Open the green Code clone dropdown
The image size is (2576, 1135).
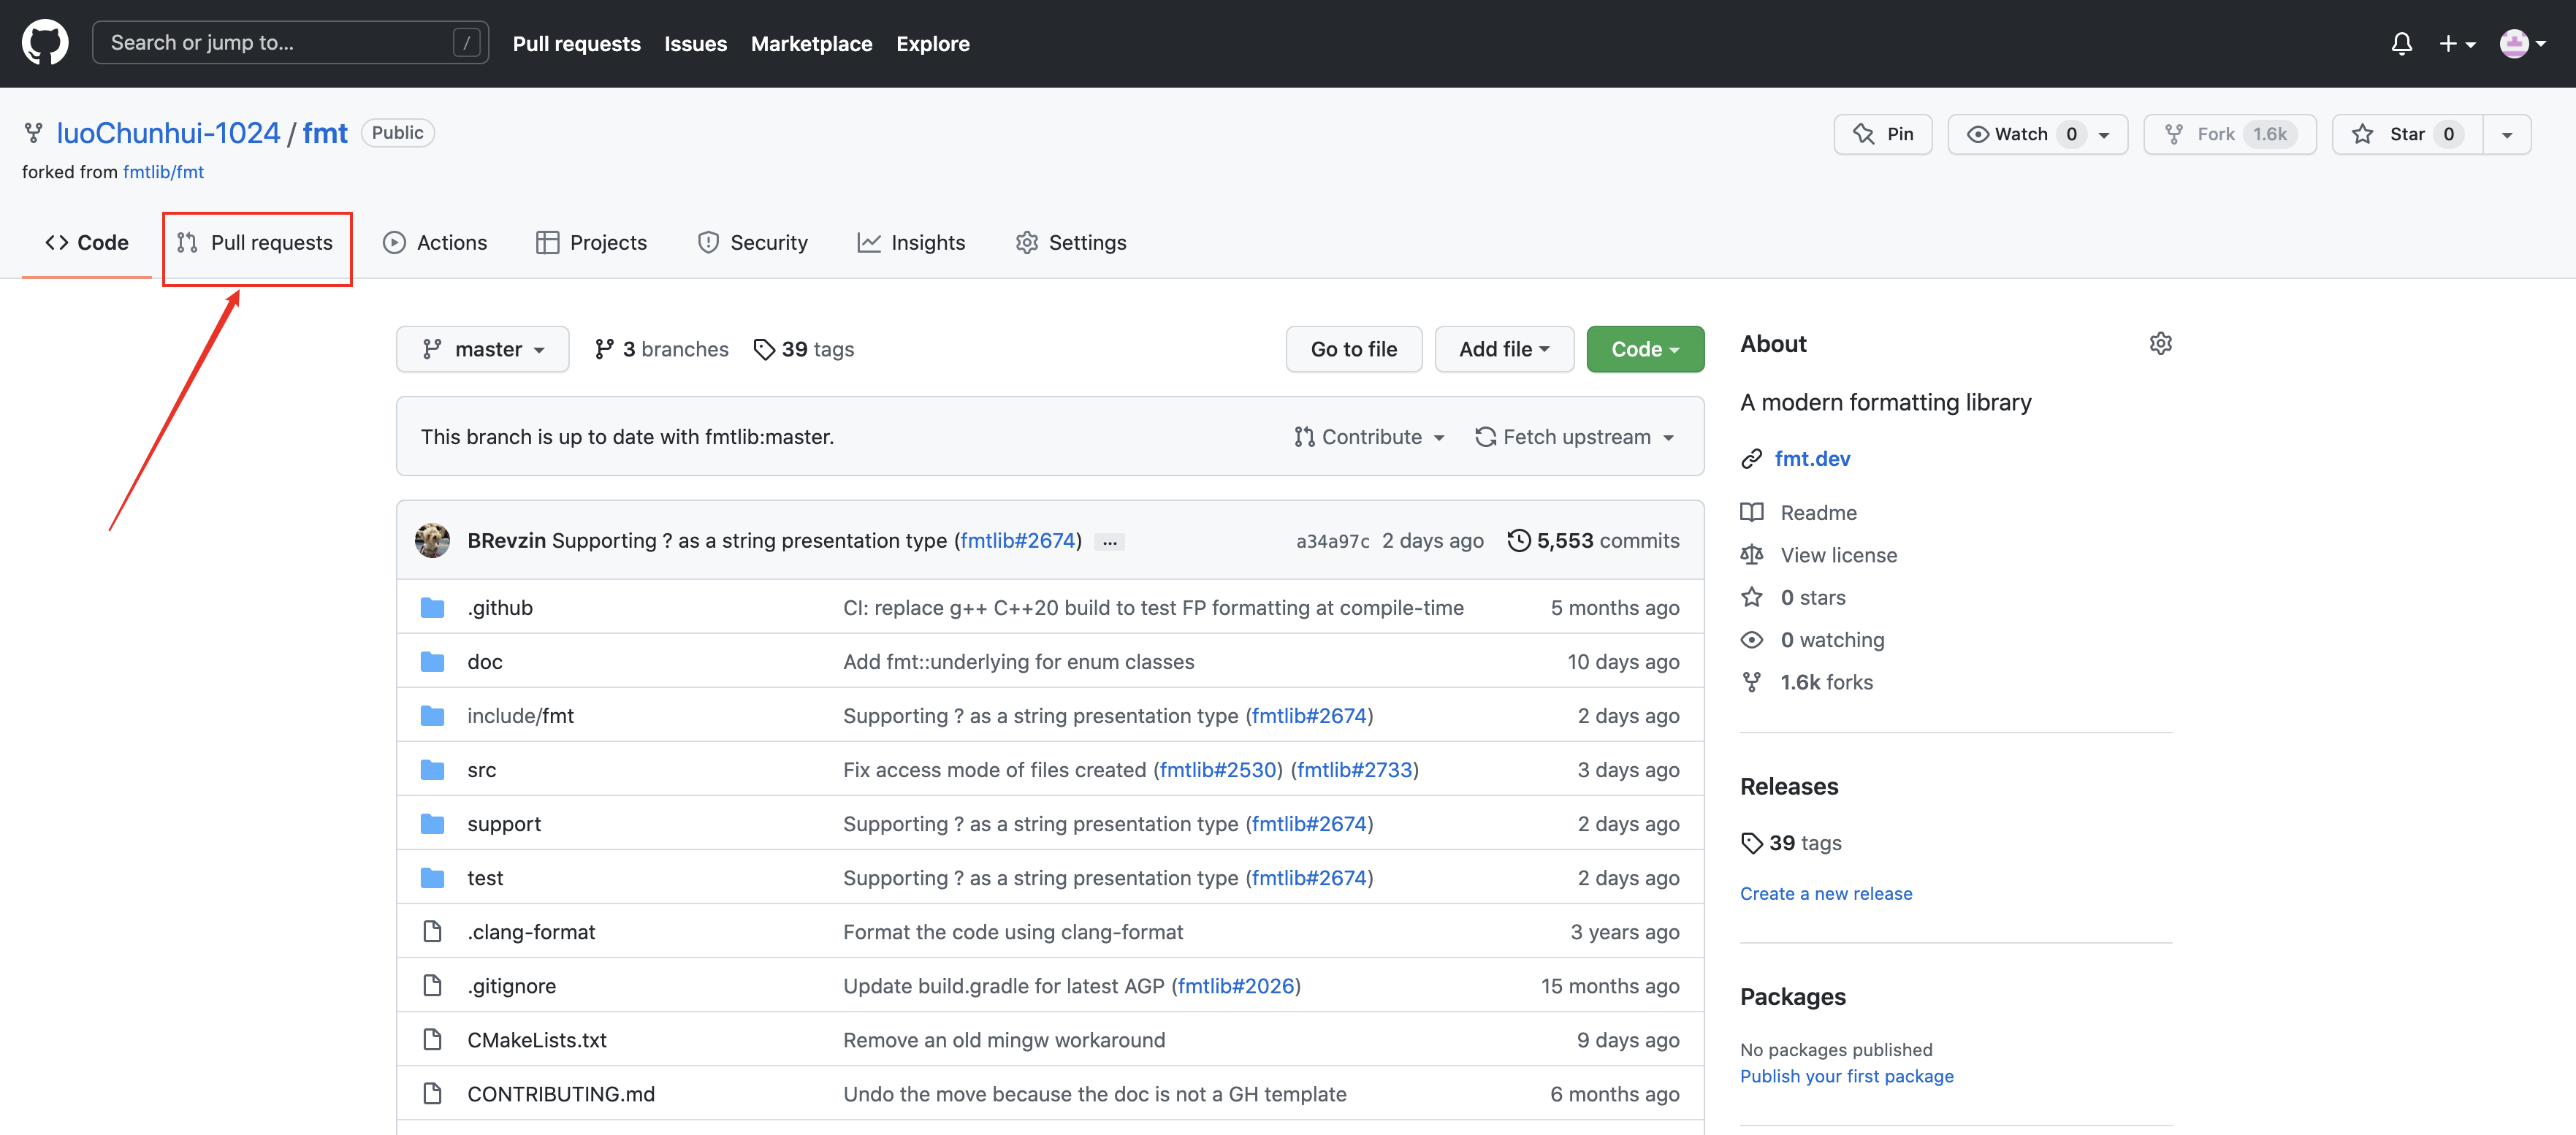(1645, 349)
